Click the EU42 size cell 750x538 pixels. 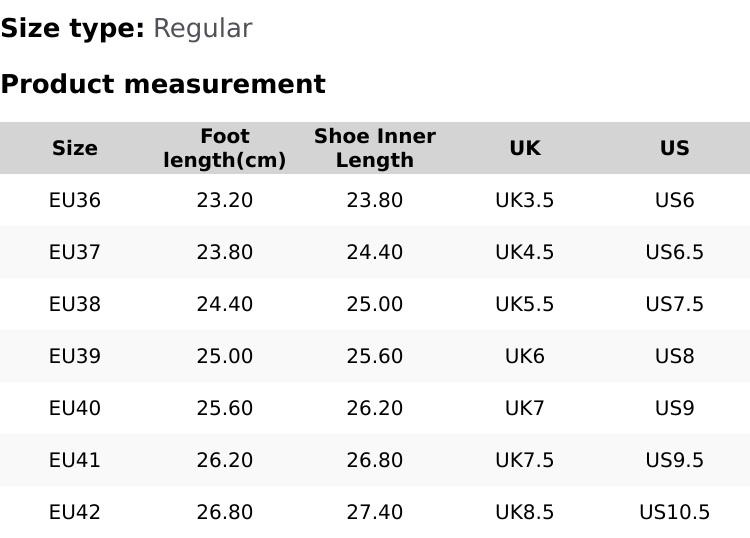point(75,512)
